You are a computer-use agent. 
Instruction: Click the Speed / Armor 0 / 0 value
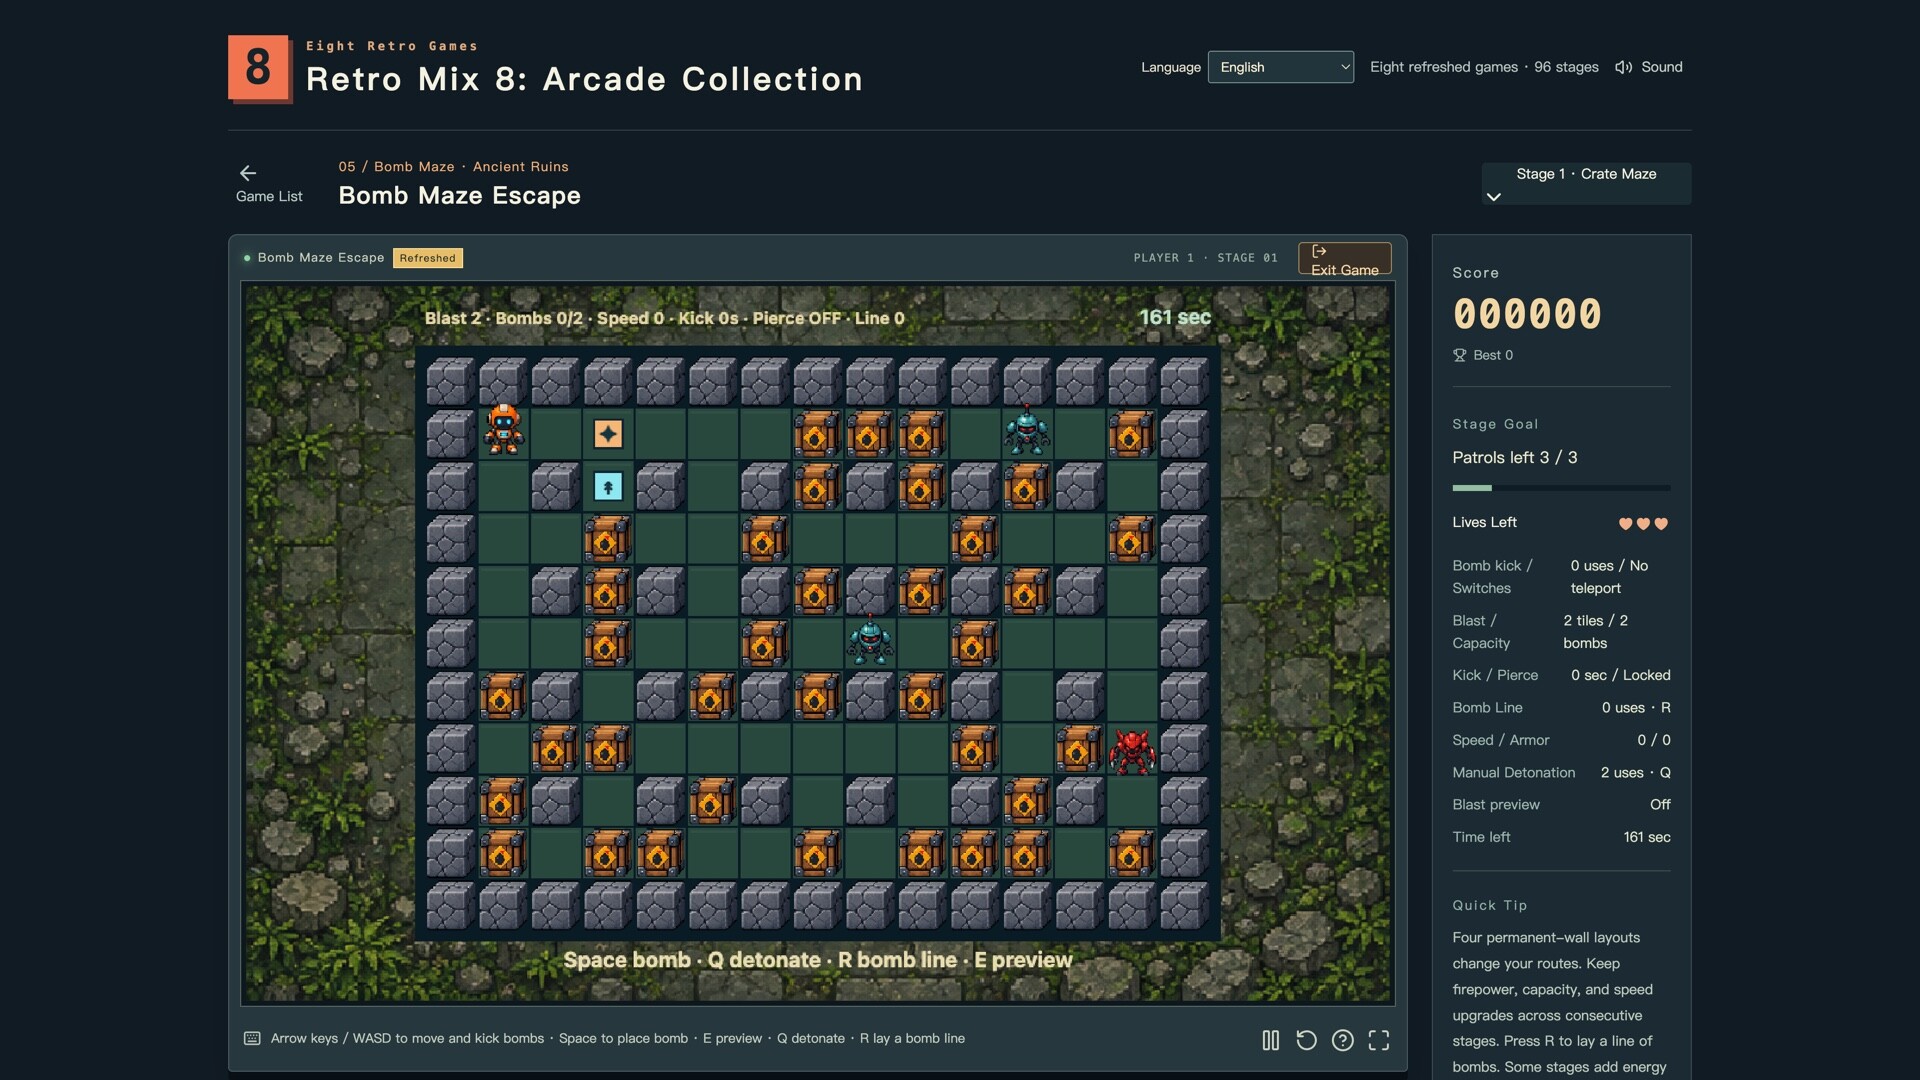[x=1654, y=741]
